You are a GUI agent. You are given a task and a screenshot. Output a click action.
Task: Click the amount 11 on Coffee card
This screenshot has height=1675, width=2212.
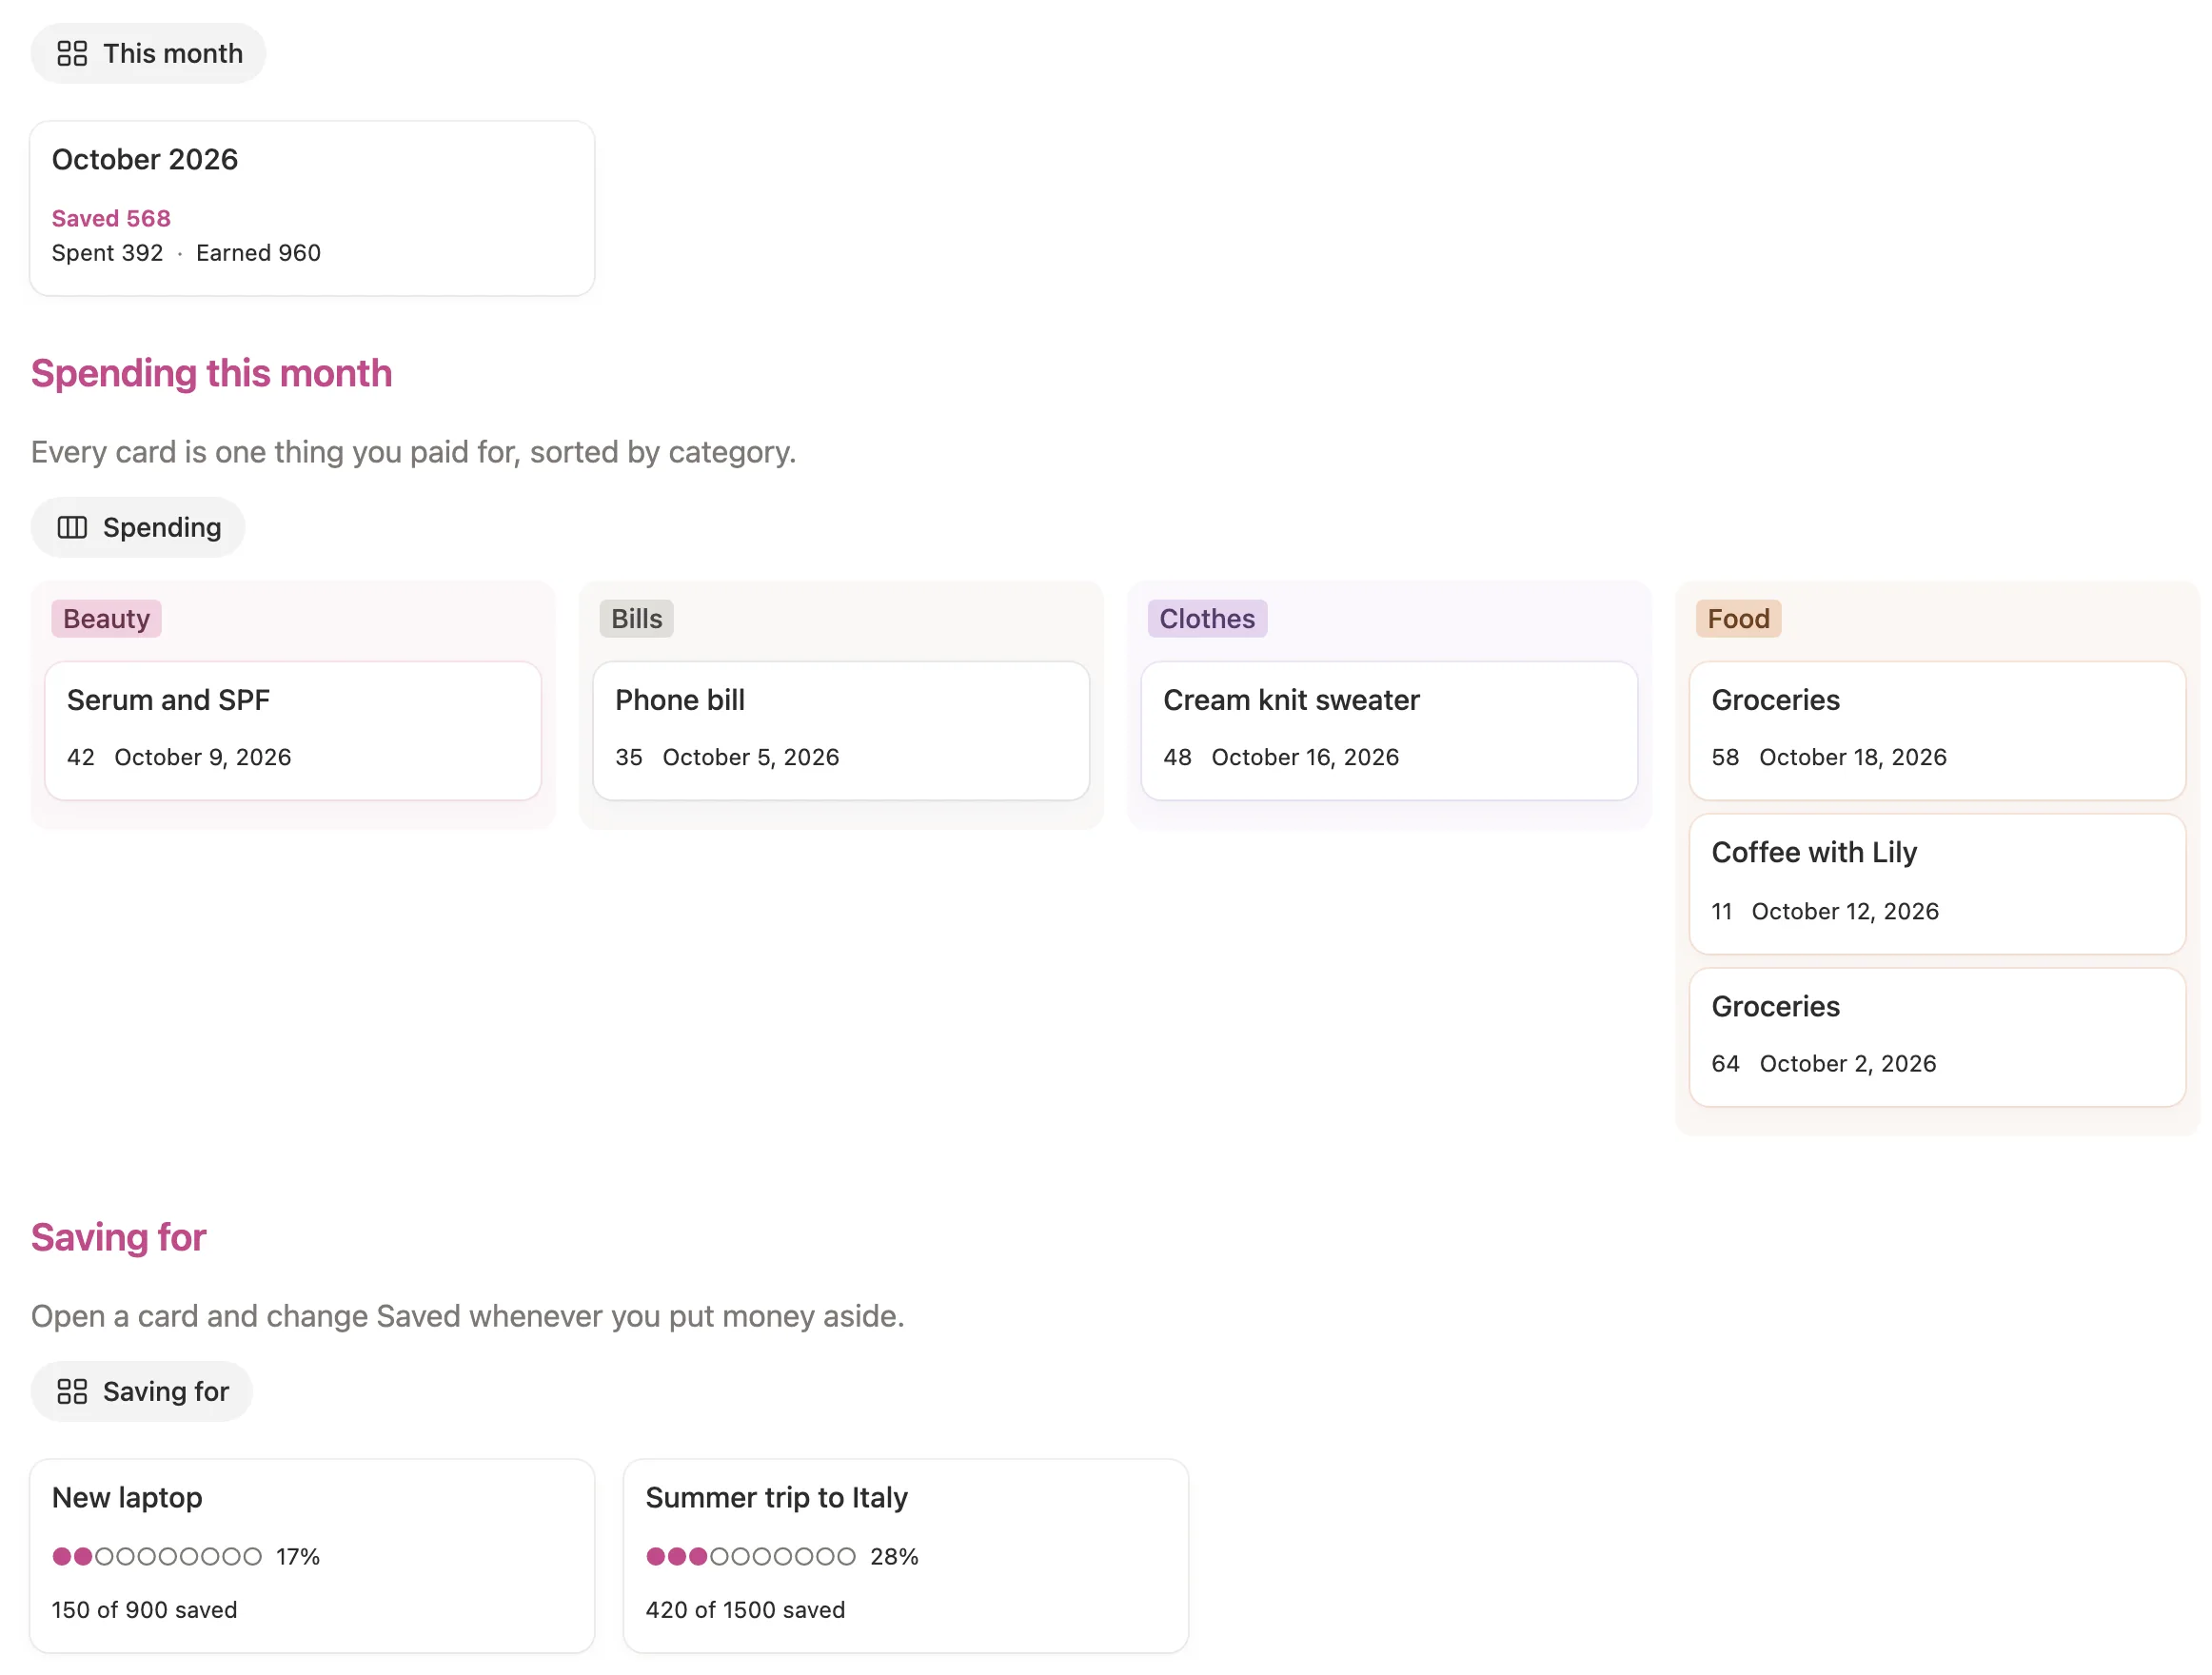1721,911
